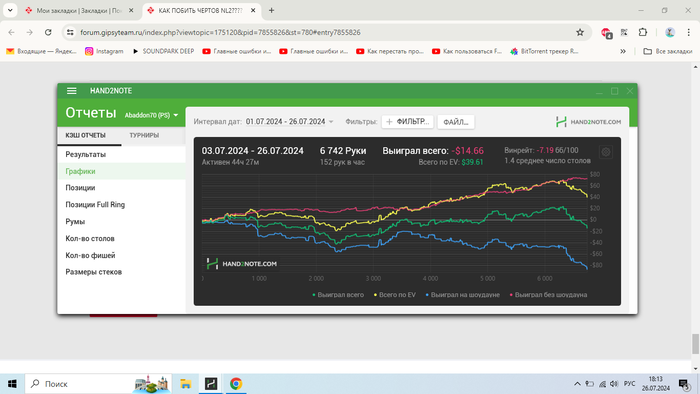Open Hand2Note app from taskbar
This screenshot has height=394, width=700.
pos(211,384)
